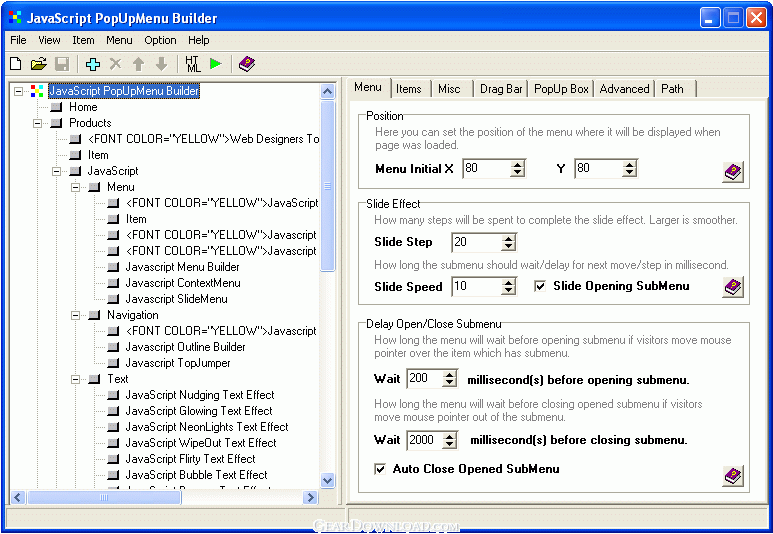Move item up with the up arrow icon
773x534 pixels.
(139, 64)
